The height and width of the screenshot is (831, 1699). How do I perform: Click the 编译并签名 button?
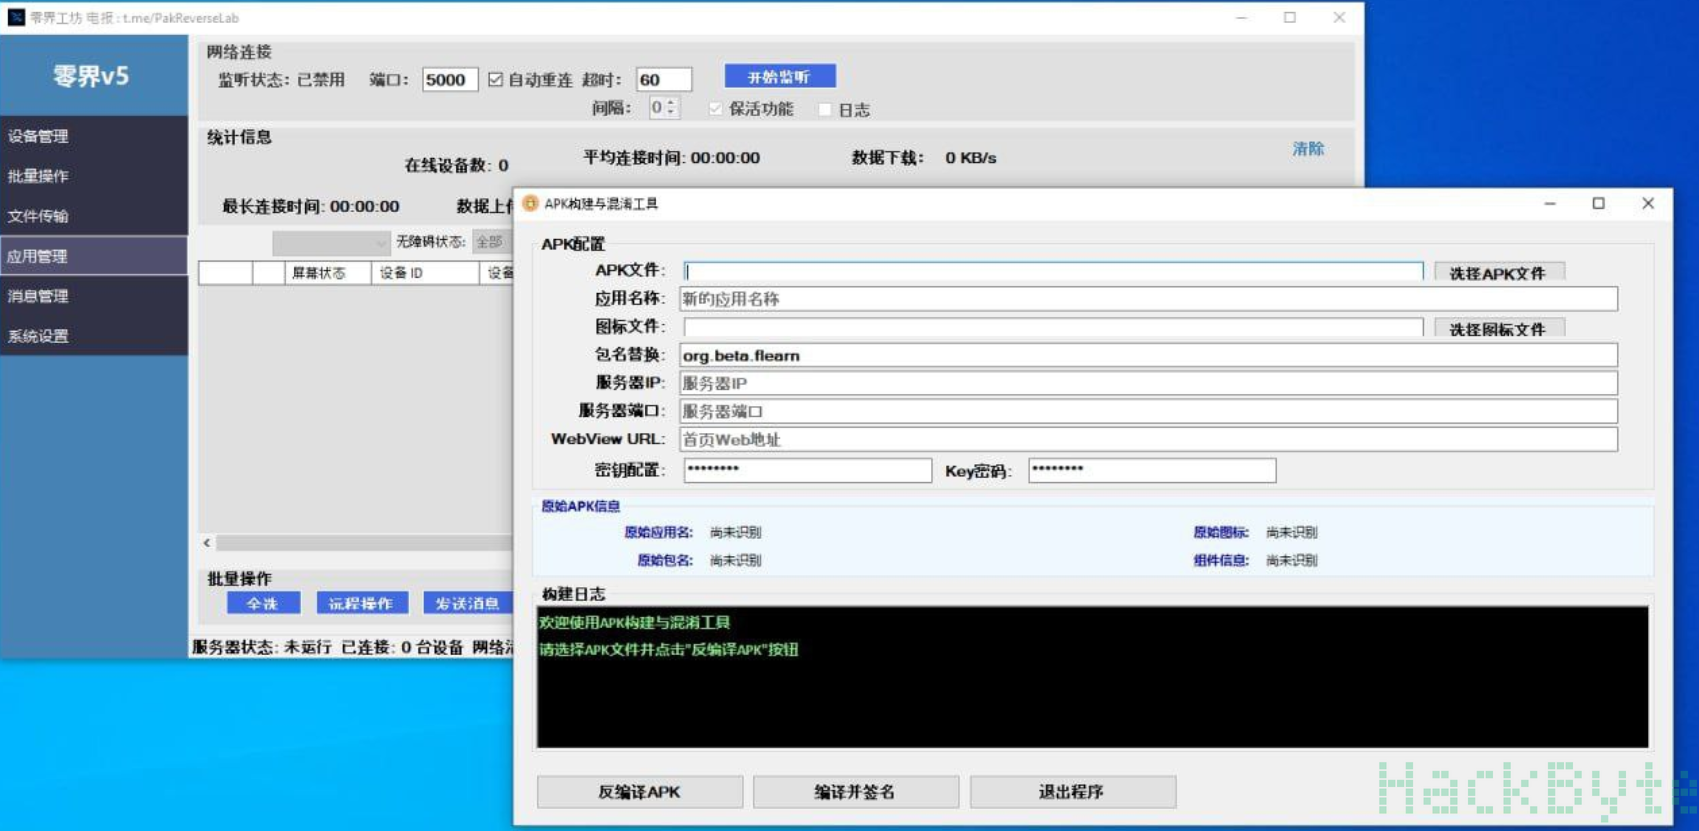[856, 792]
